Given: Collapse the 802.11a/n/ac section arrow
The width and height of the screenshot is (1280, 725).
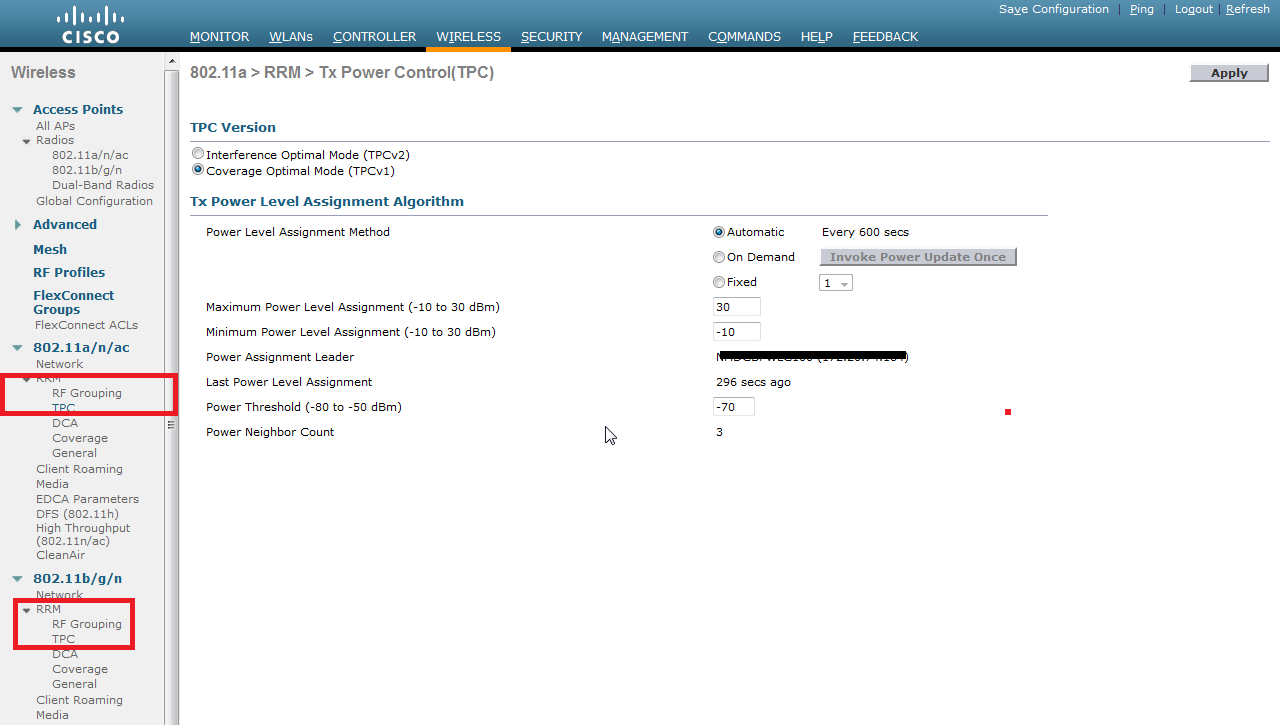Looking at the screenshot, I should 18,348.
